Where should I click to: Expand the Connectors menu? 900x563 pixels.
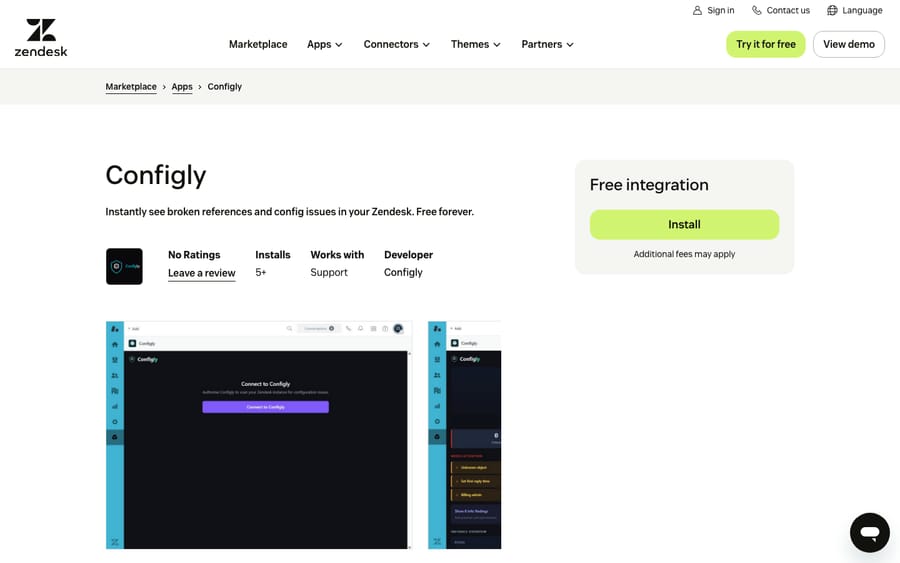[396, 44]
